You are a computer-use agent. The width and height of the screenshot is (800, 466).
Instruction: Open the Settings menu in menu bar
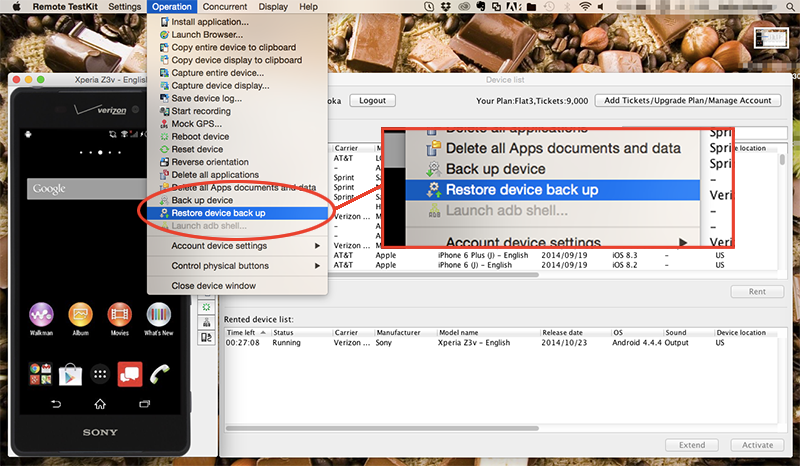[124, 7]
